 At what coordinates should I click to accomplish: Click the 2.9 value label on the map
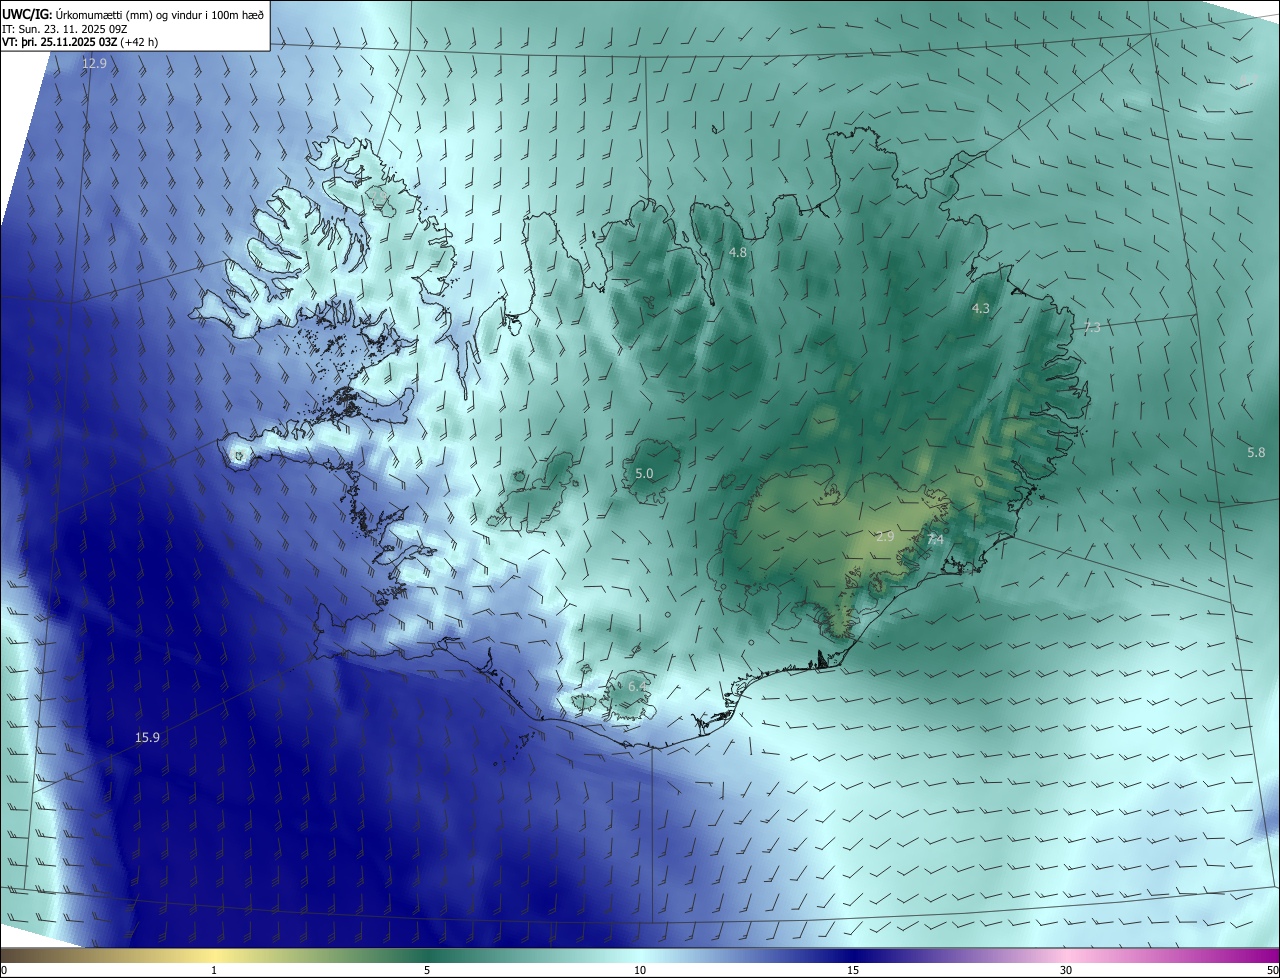tap(885, 537)
